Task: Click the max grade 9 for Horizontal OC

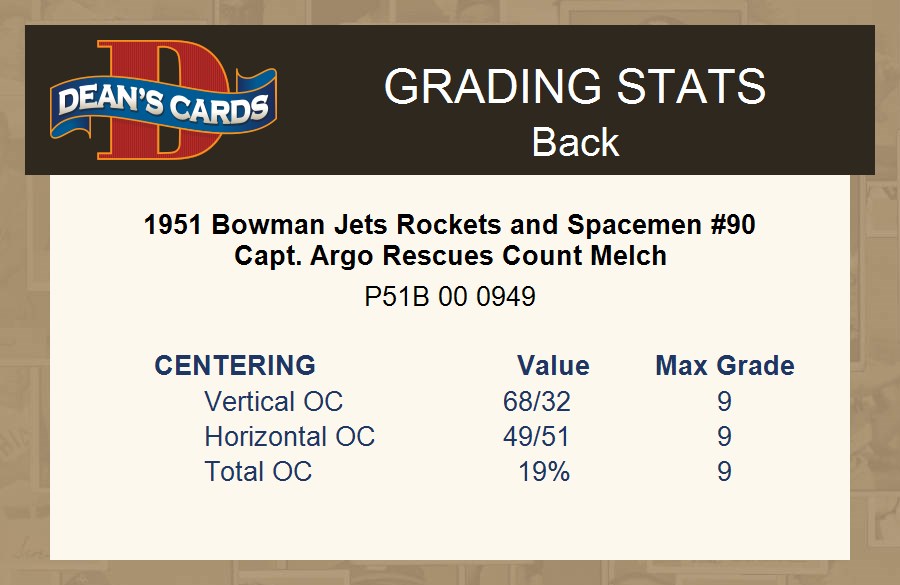Action: click(724, 437)
